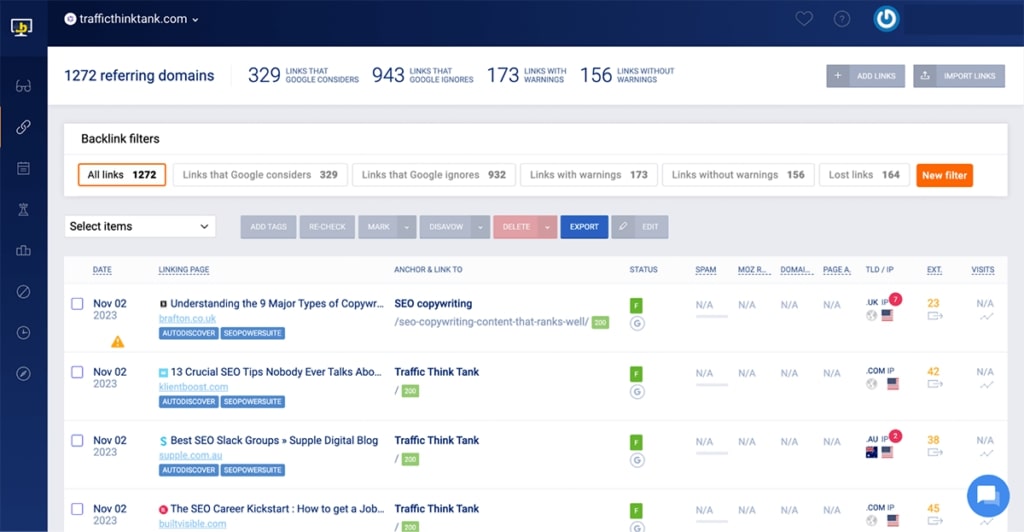Click the green F status icon for supple.com.au
This screenshot has height=532, width=1024.
click(x=636, y=443)
